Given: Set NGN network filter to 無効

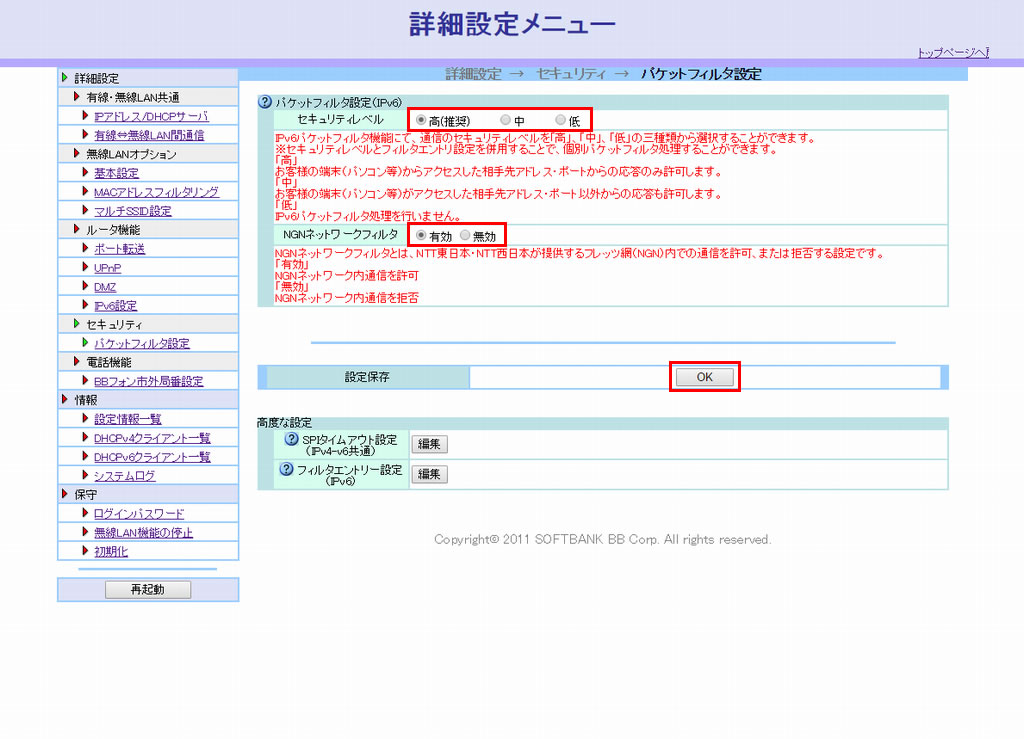Looking at the screenshot, I should pyautogui.click(x=465, y=235).
